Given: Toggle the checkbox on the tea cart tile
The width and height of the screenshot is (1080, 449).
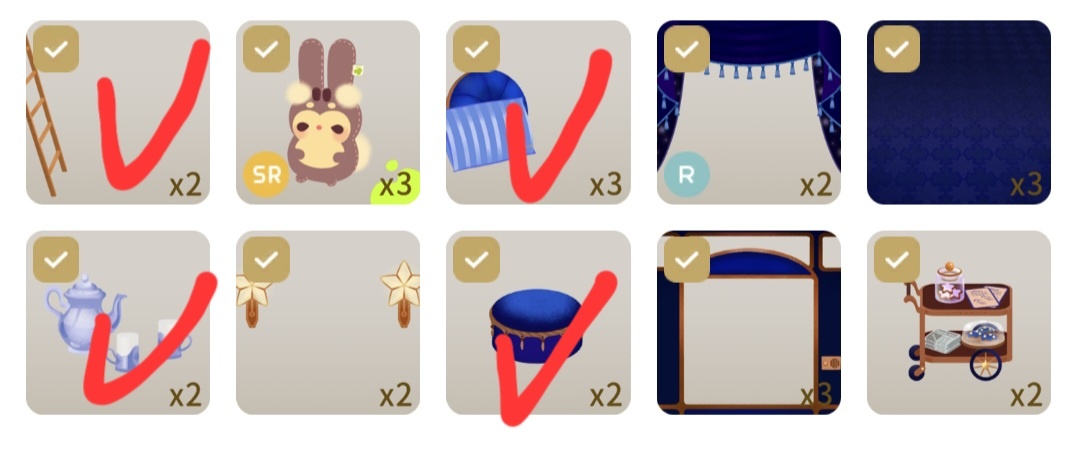Looking at the screenshot, I should (x=897, y=260).
